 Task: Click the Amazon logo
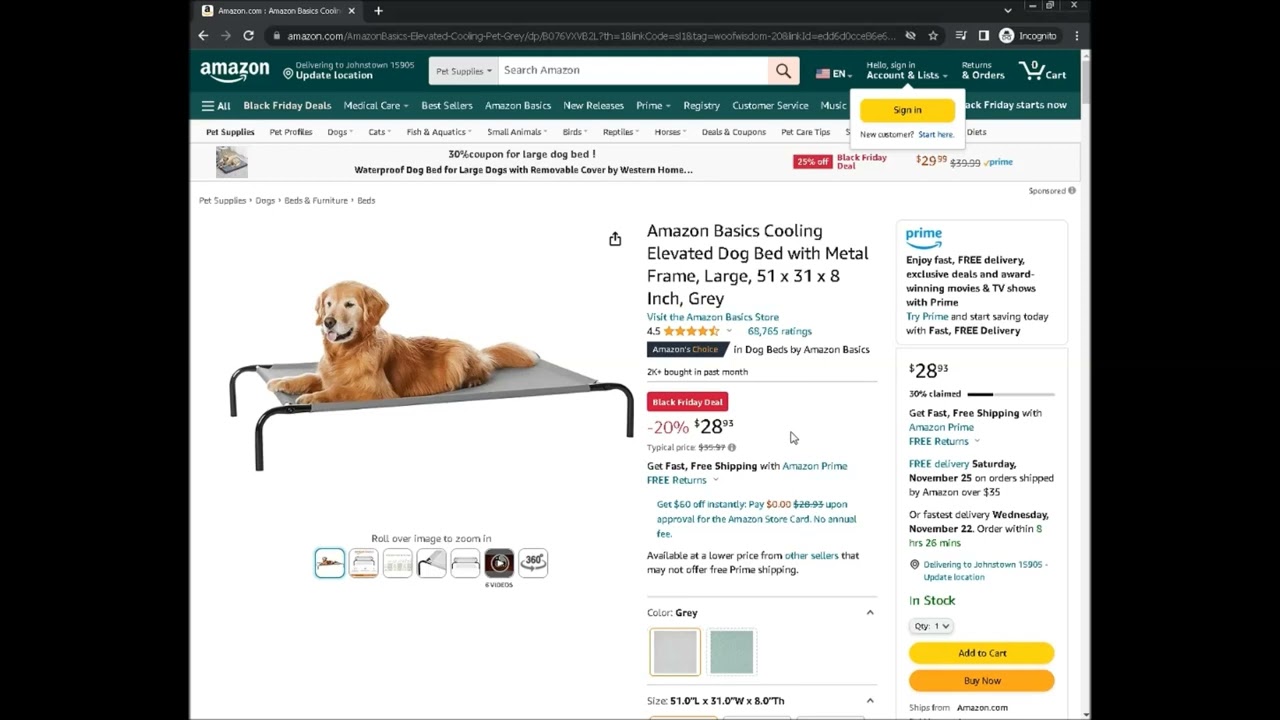(234, 71)
